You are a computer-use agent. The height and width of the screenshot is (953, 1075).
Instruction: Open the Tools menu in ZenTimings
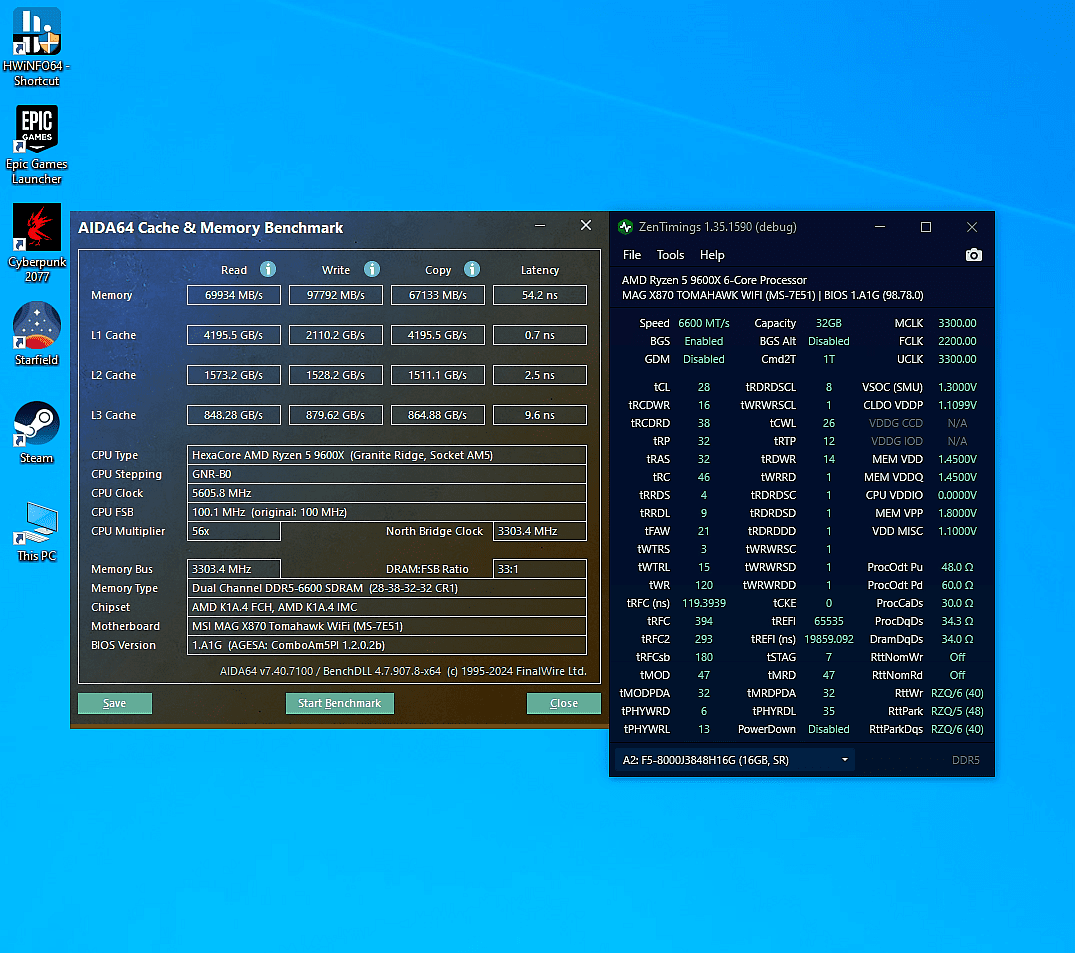tap(670, 255)
